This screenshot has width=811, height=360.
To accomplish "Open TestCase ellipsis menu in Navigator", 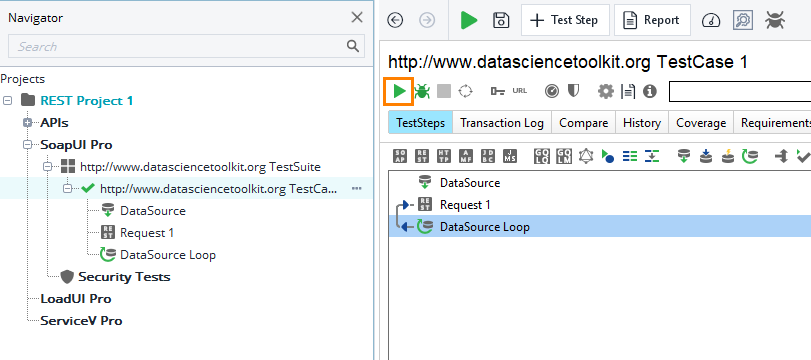I will coord(356,189).
